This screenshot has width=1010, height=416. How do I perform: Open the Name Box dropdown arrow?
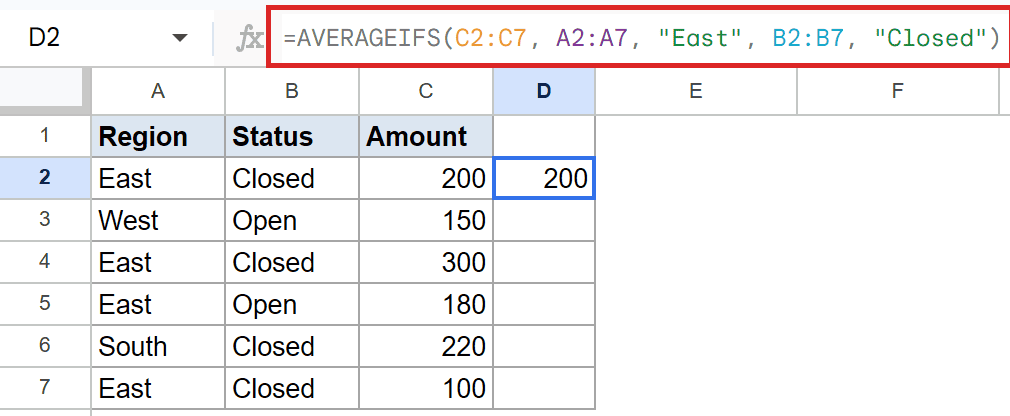pos(180,38)
